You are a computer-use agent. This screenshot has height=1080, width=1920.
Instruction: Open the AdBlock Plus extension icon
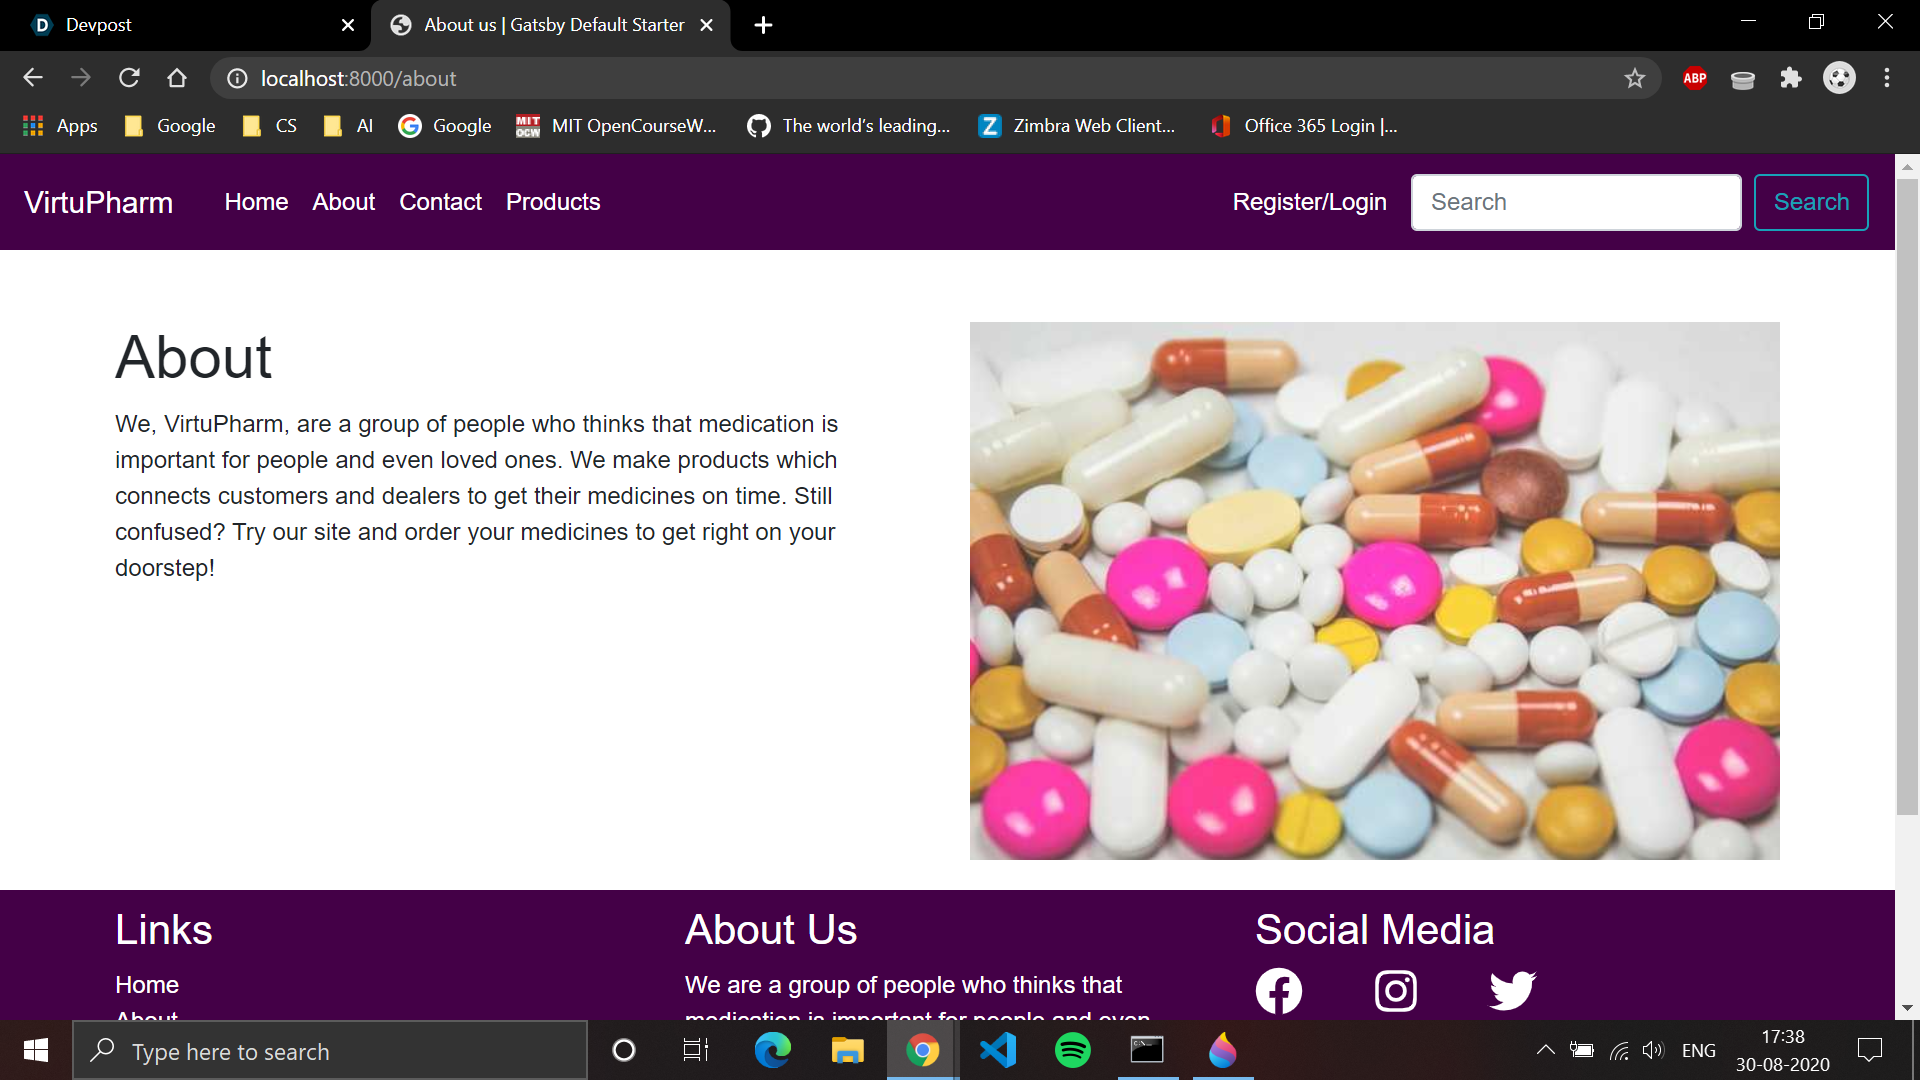coord(1694,78)
